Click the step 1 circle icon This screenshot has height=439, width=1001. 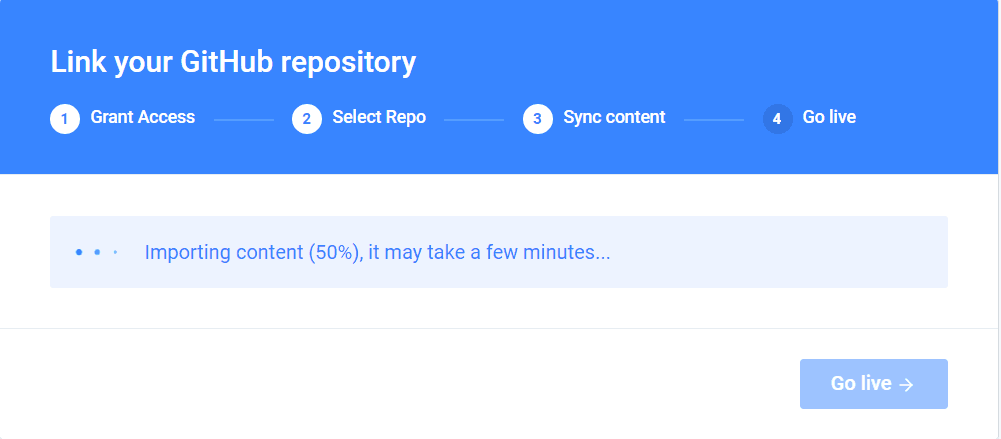[65, 119]
